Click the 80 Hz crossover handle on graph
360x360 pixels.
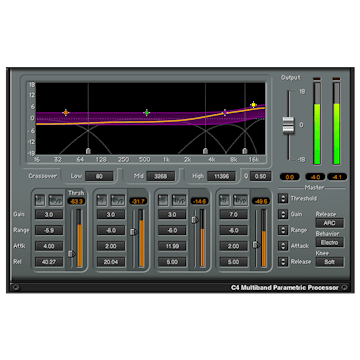(x=88, y=151)
